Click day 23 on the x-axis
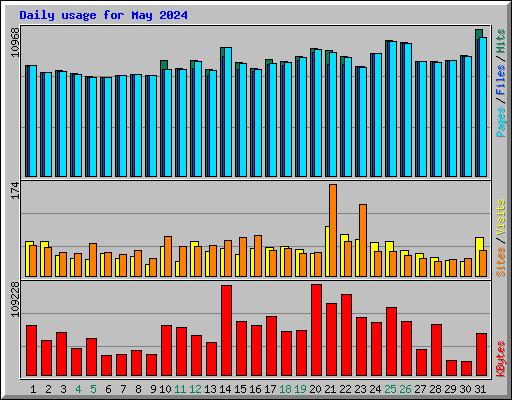The height and width of the screenshot is (400, 512). pos(360,389)
